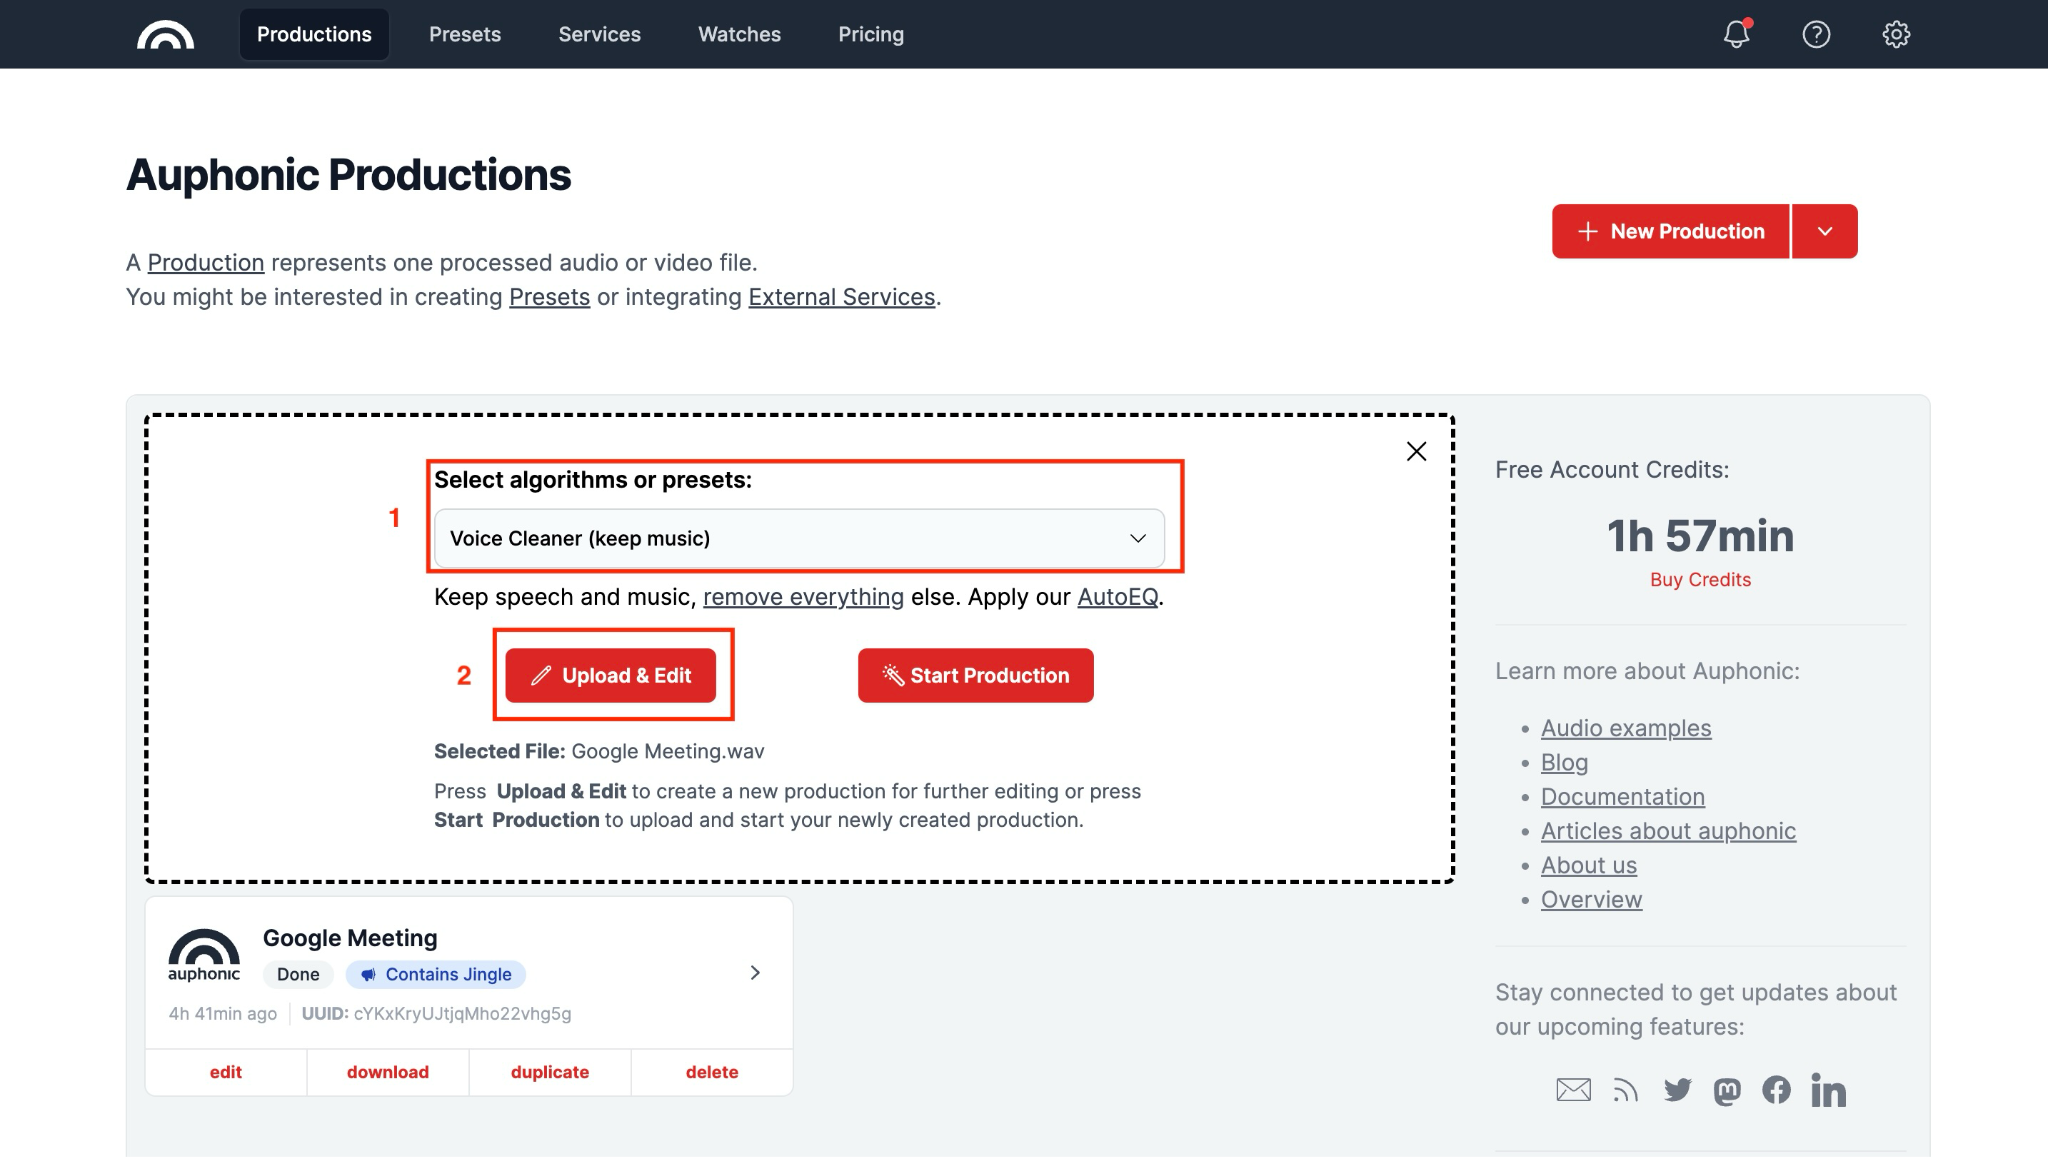Go to the Presets tab
2048x1157 pixels.
coord(465,34)
